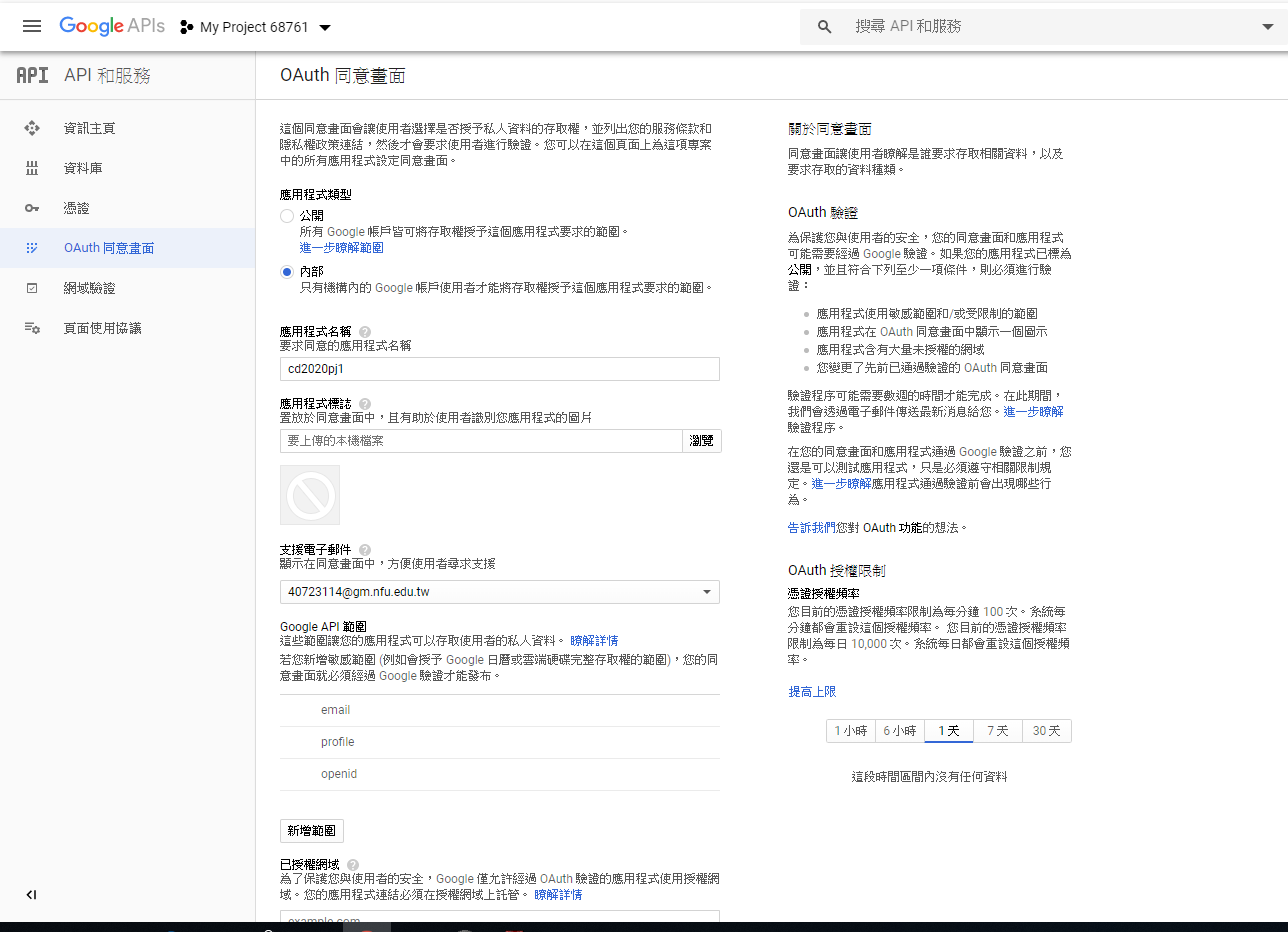Image resolution: width=1288 pixels, height=932 pixels.
Task: Open OAuth 同意畫面 in the sidebar
Action: pyautogui.click(x=109, y=248)
